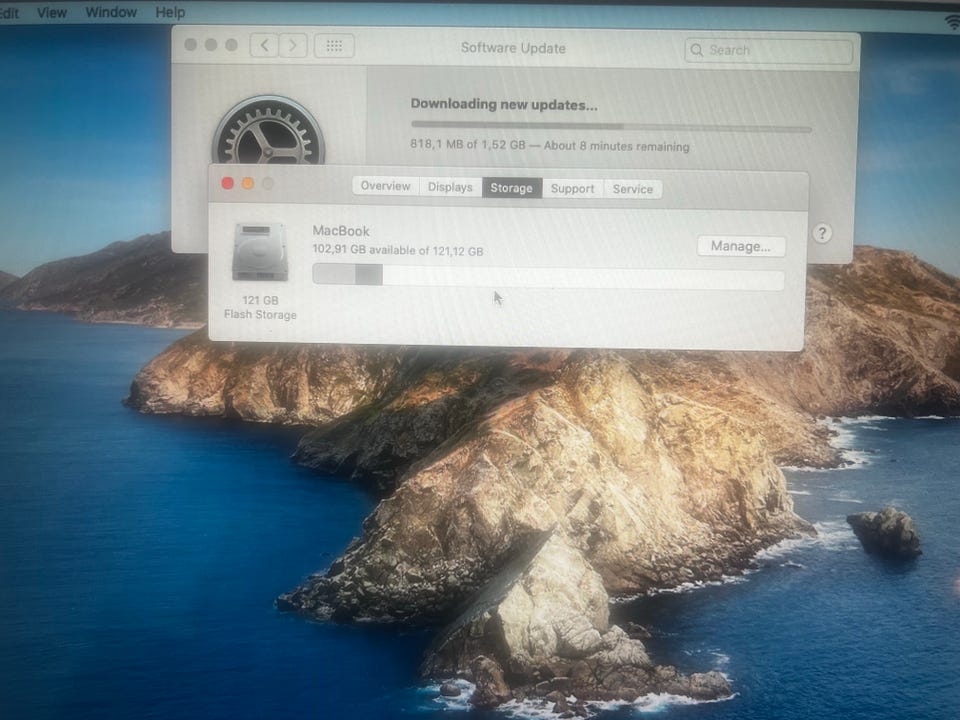Click '818,1 MB of 1,52 GB' status text
This screenshot has width=960, height=720.
tap(468, 144)
